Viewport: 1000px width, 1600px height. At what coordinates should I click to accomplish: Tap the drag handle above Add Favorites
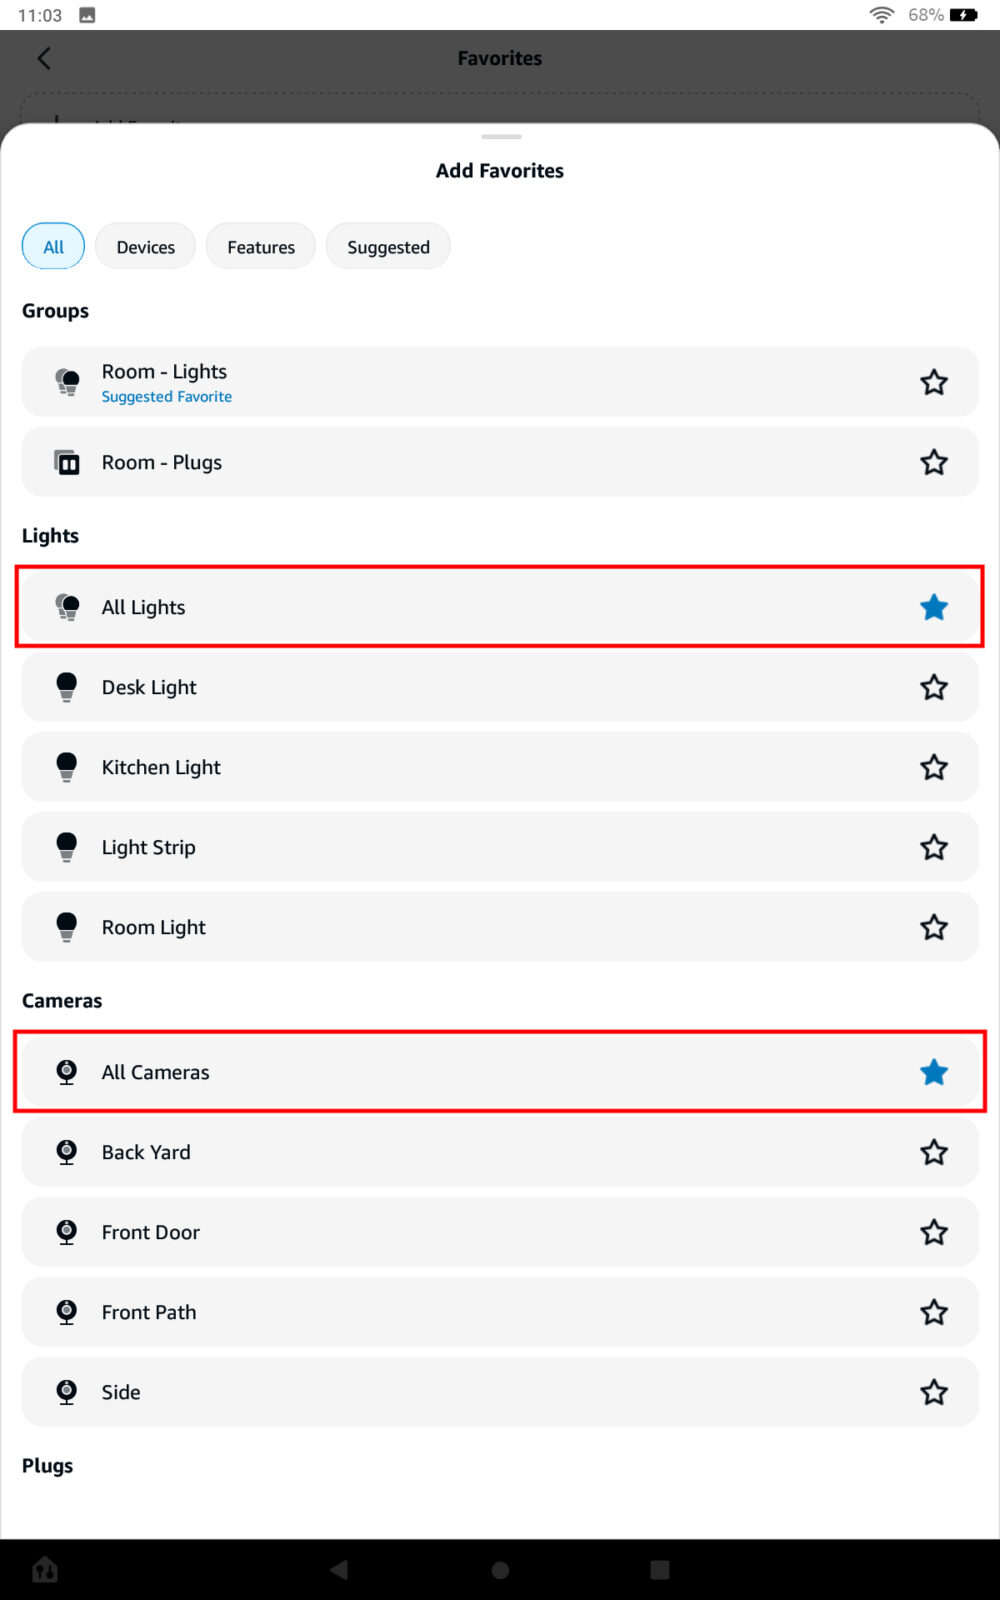click(x=499, y=136)
